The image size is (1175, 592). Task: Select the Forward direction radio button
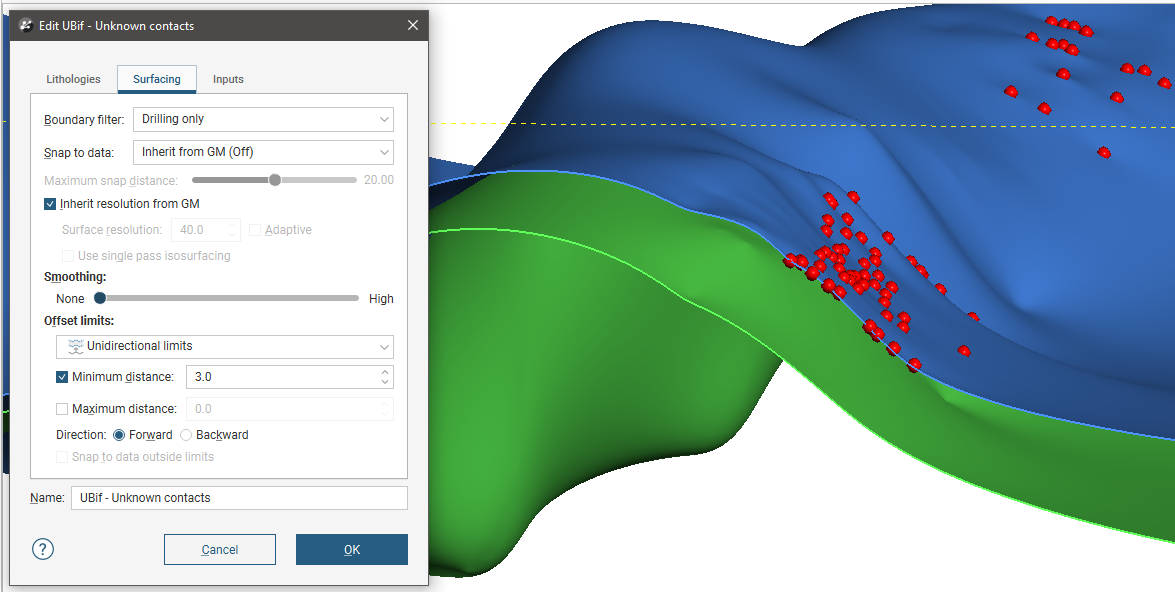pos(118,435)
